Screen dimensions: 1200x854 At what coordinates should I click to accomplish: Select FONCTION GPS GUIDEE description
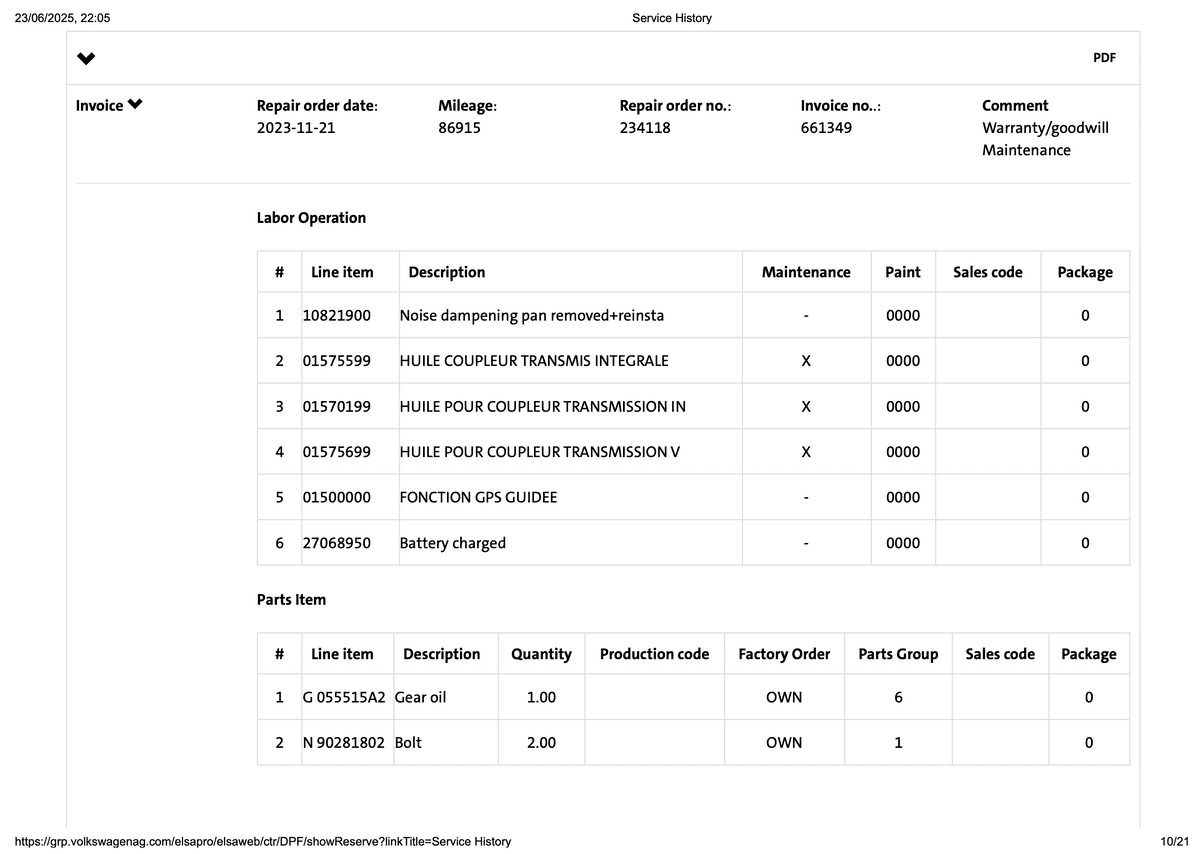(x=478, y=497)
